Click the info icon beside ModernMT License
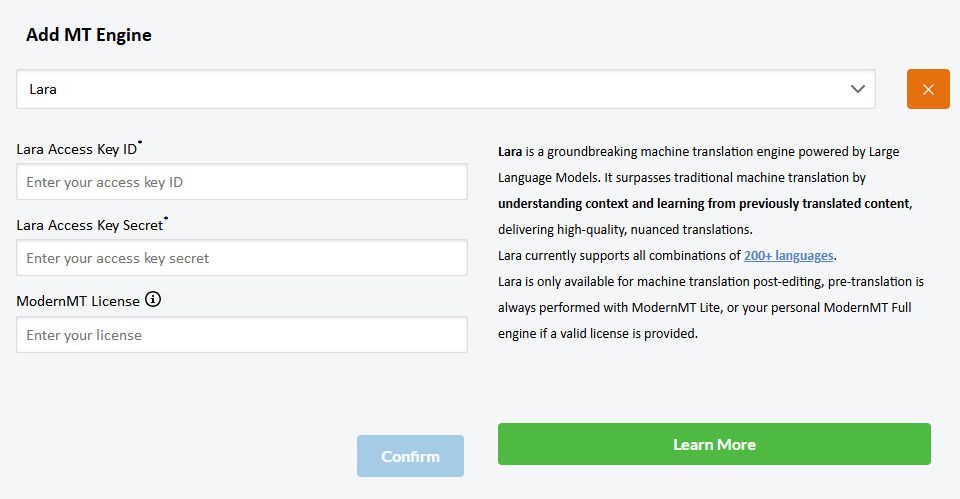960x499 pixels. click(153, 299)
